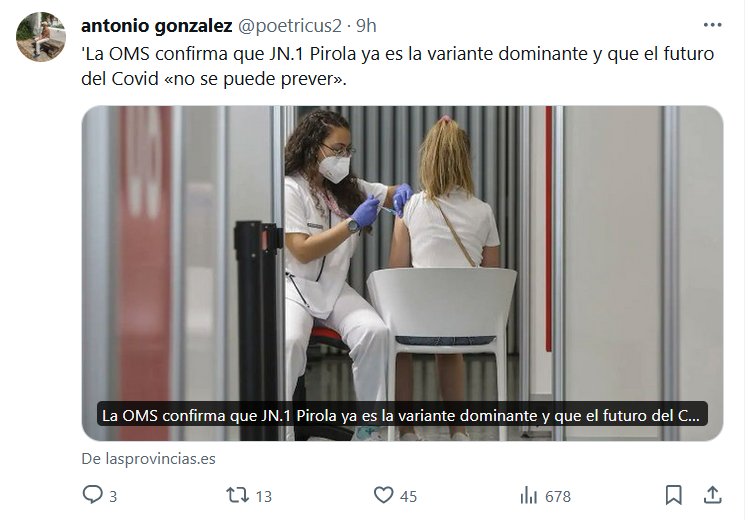Screen dimensions: 750x520
Task: Open the vaccination photo link card
Action: [402, 273]
